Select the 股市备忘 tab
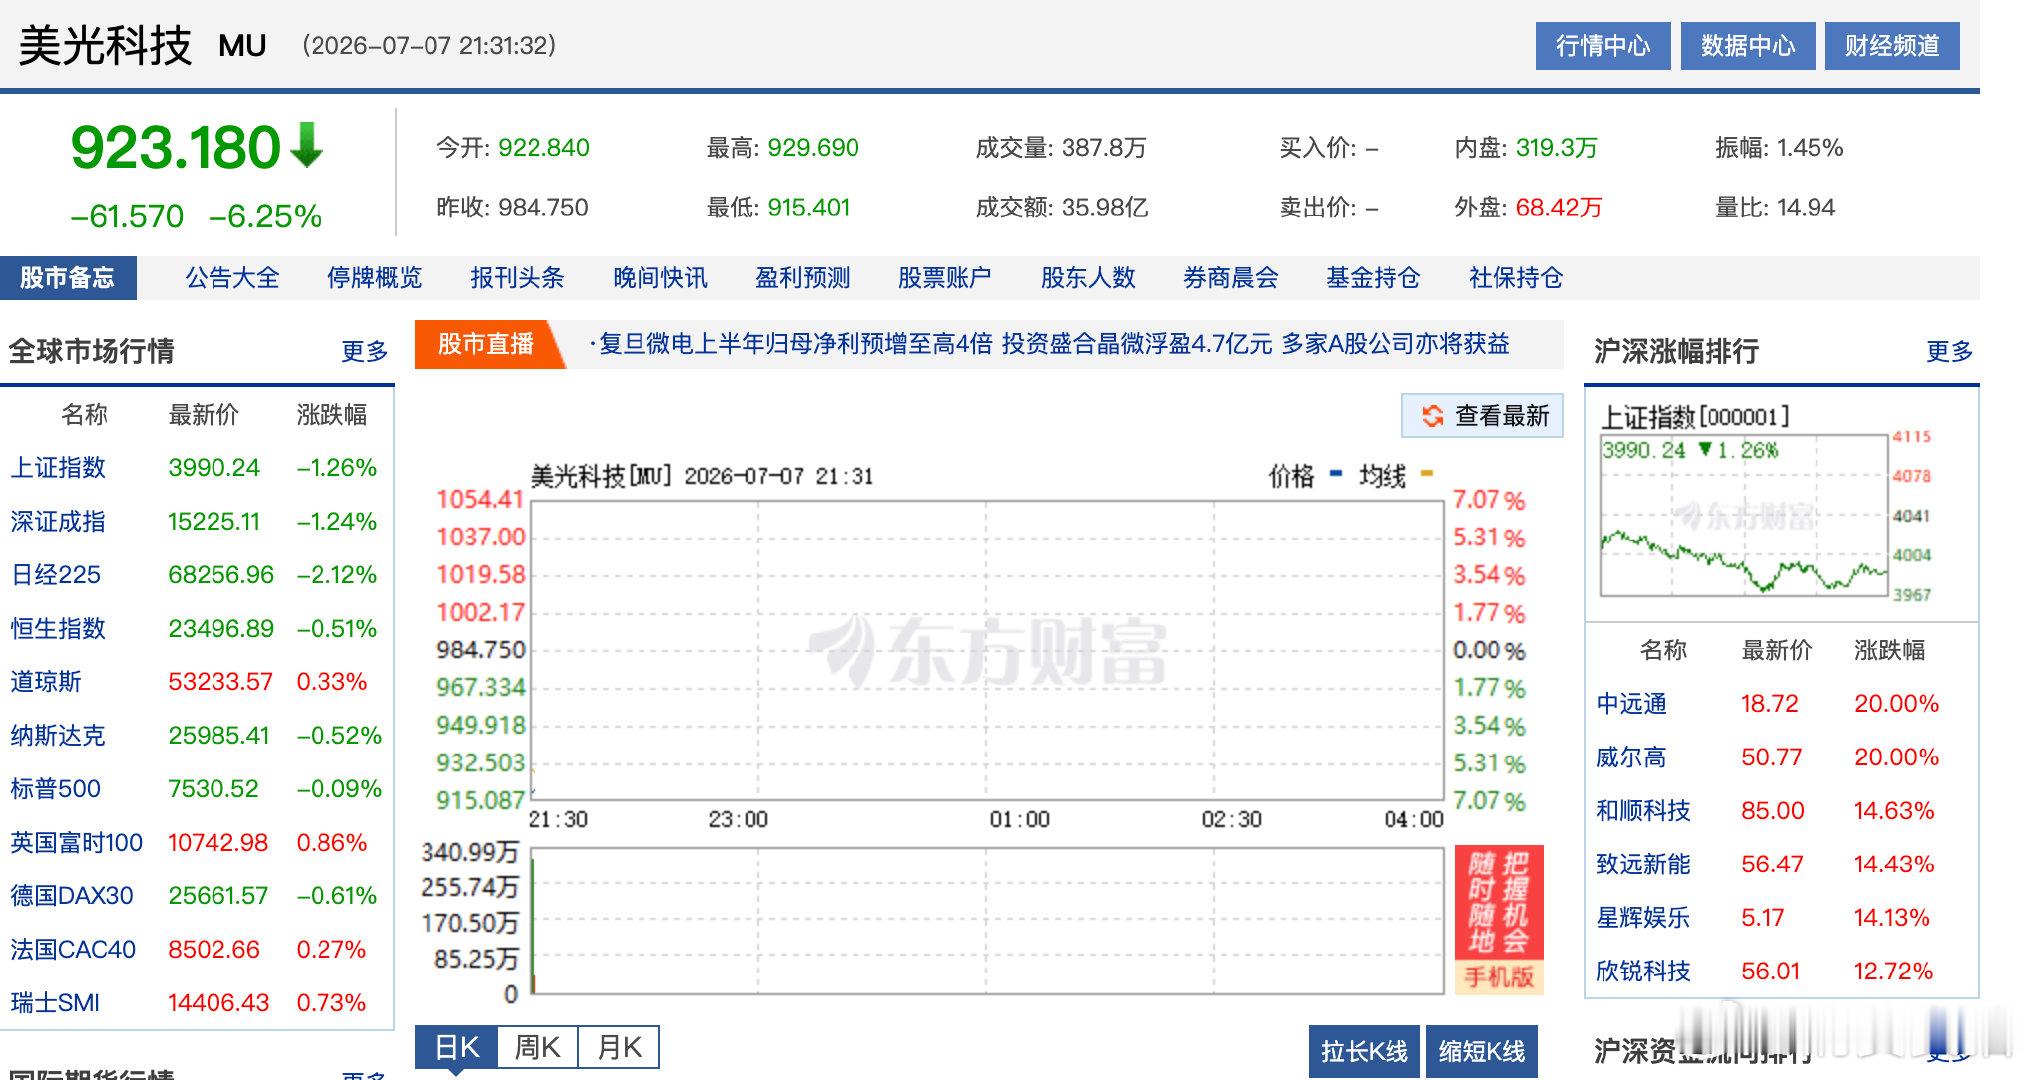Screen dimensions: 2031x1080 (x=68, y=278)
